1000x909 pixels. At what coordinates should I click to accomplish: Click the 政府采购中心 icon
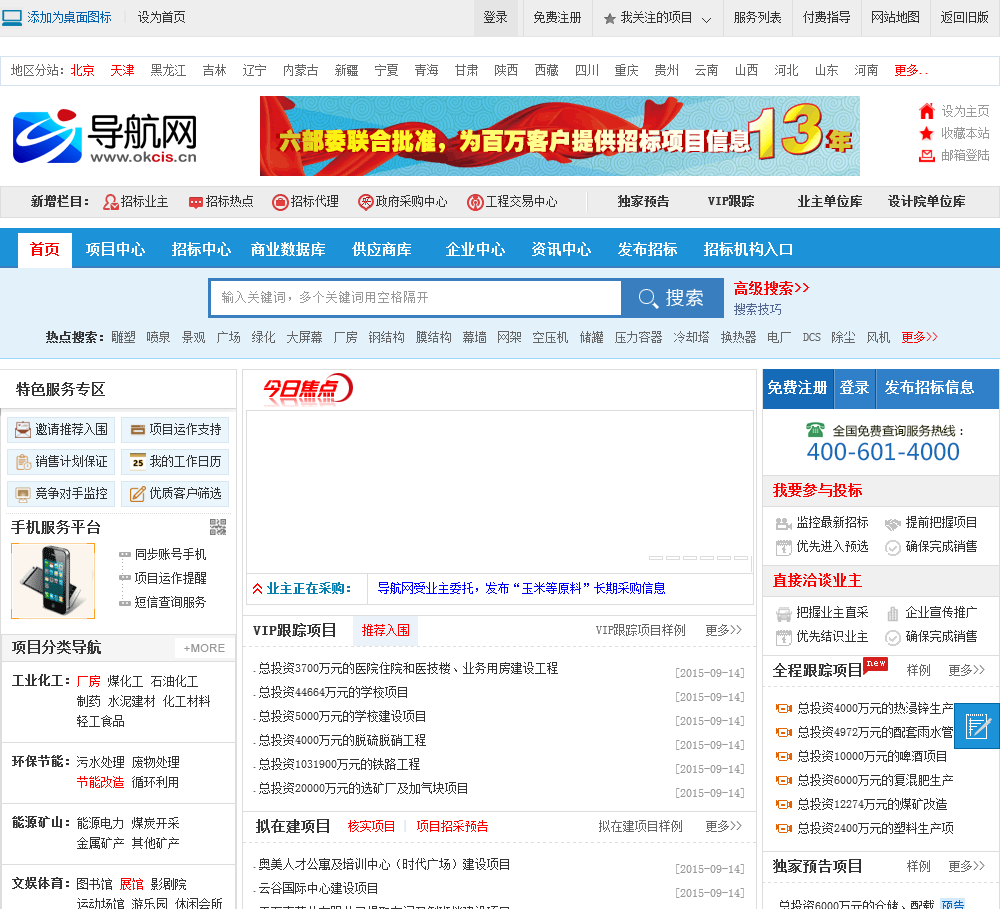coord(365,202)
